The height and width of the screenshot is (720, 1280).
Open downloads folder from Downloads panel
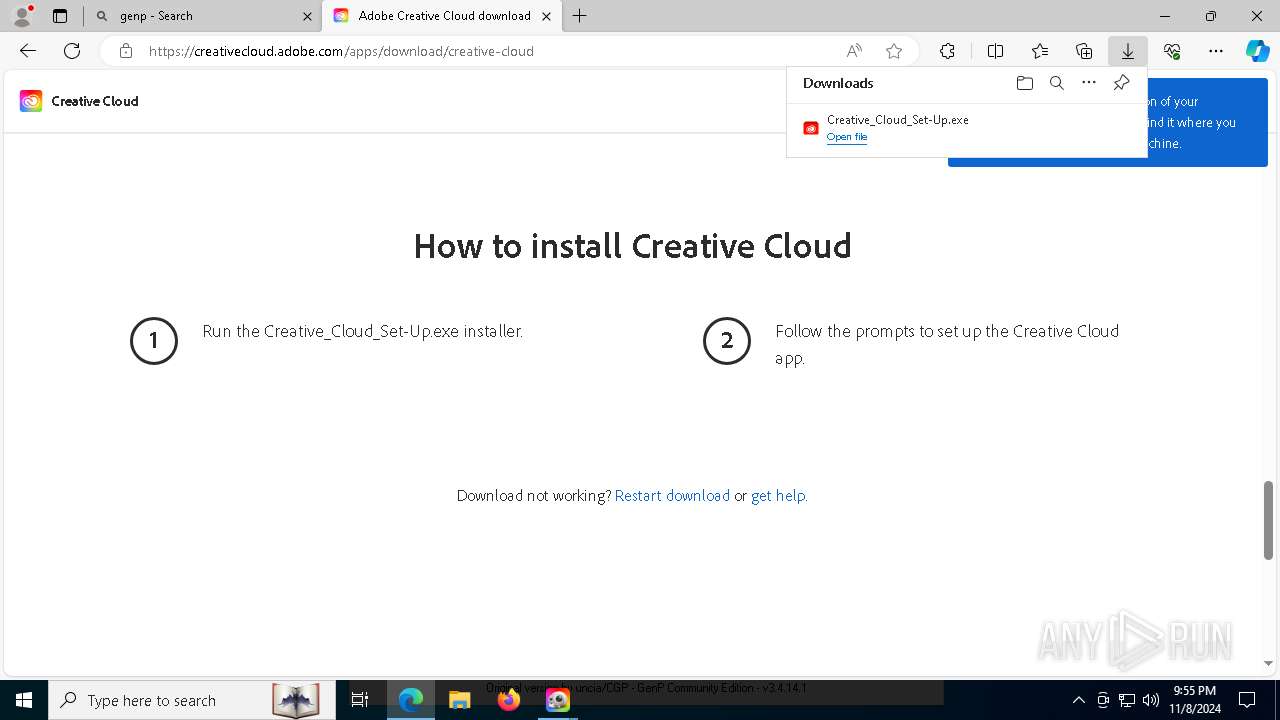click(1024, 83)
